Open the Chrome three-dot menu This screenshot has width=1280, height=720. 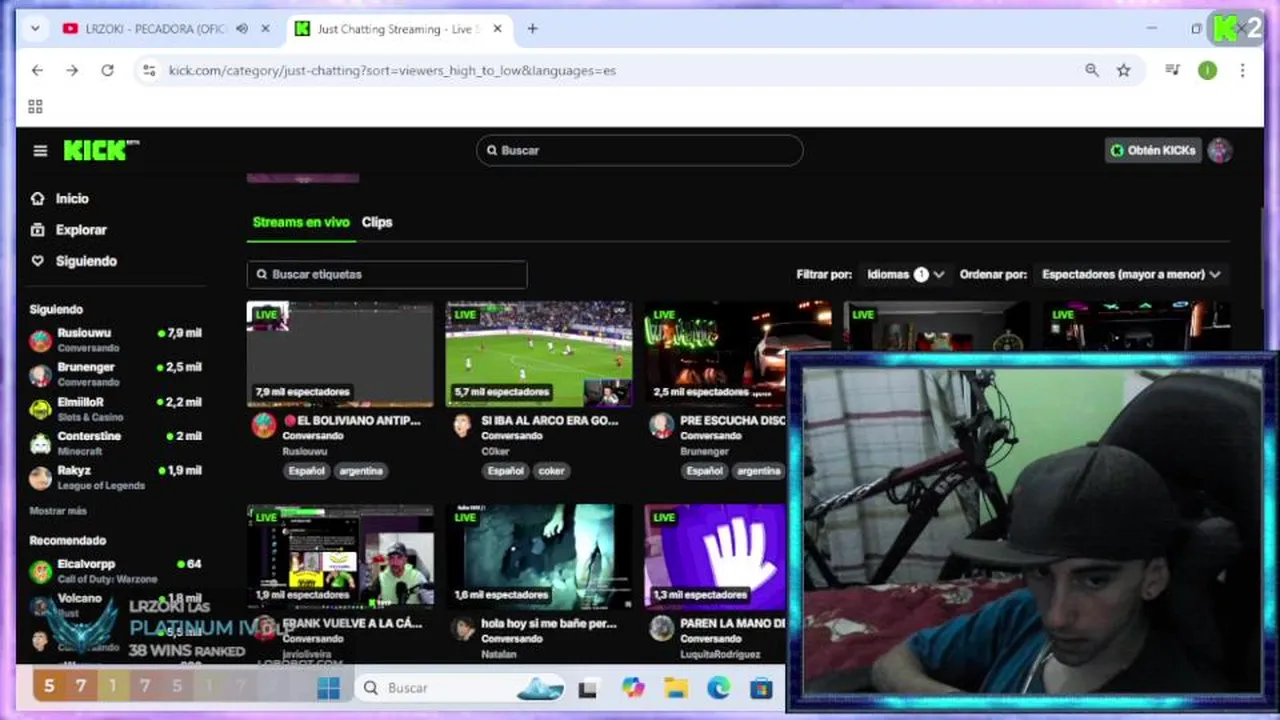click(x=1242, y=70)
